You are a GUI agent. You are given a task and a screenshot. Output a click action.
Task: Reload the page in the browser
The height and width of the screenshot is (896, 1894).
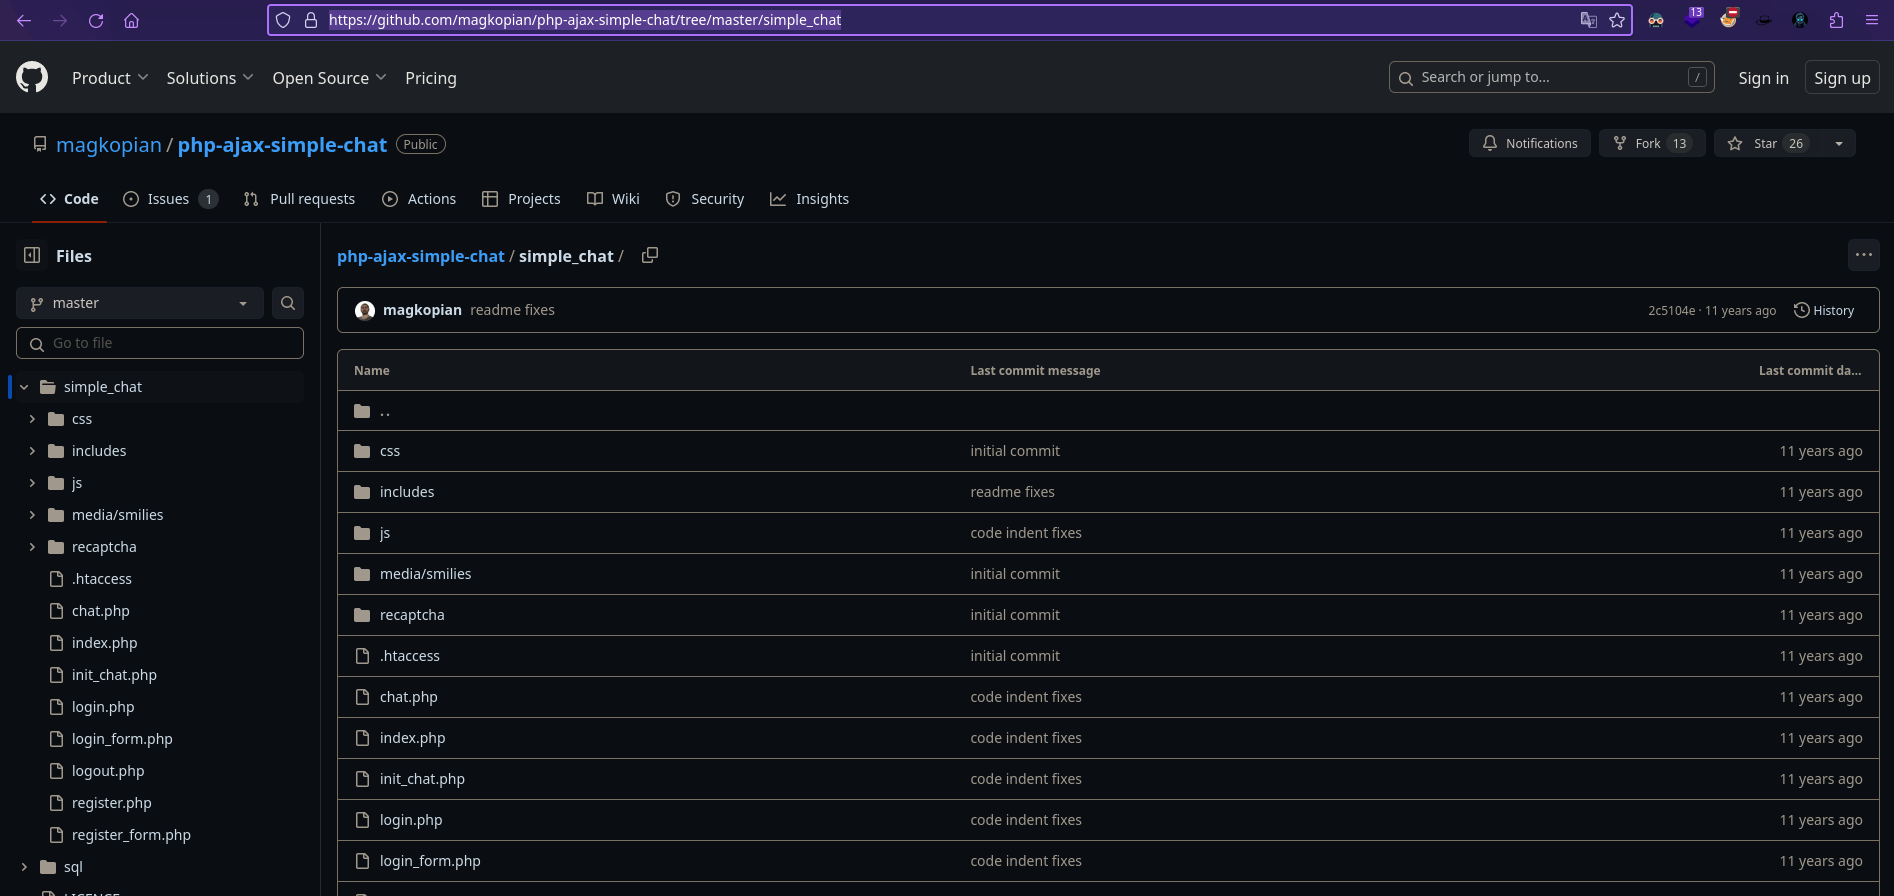[96, 20]
